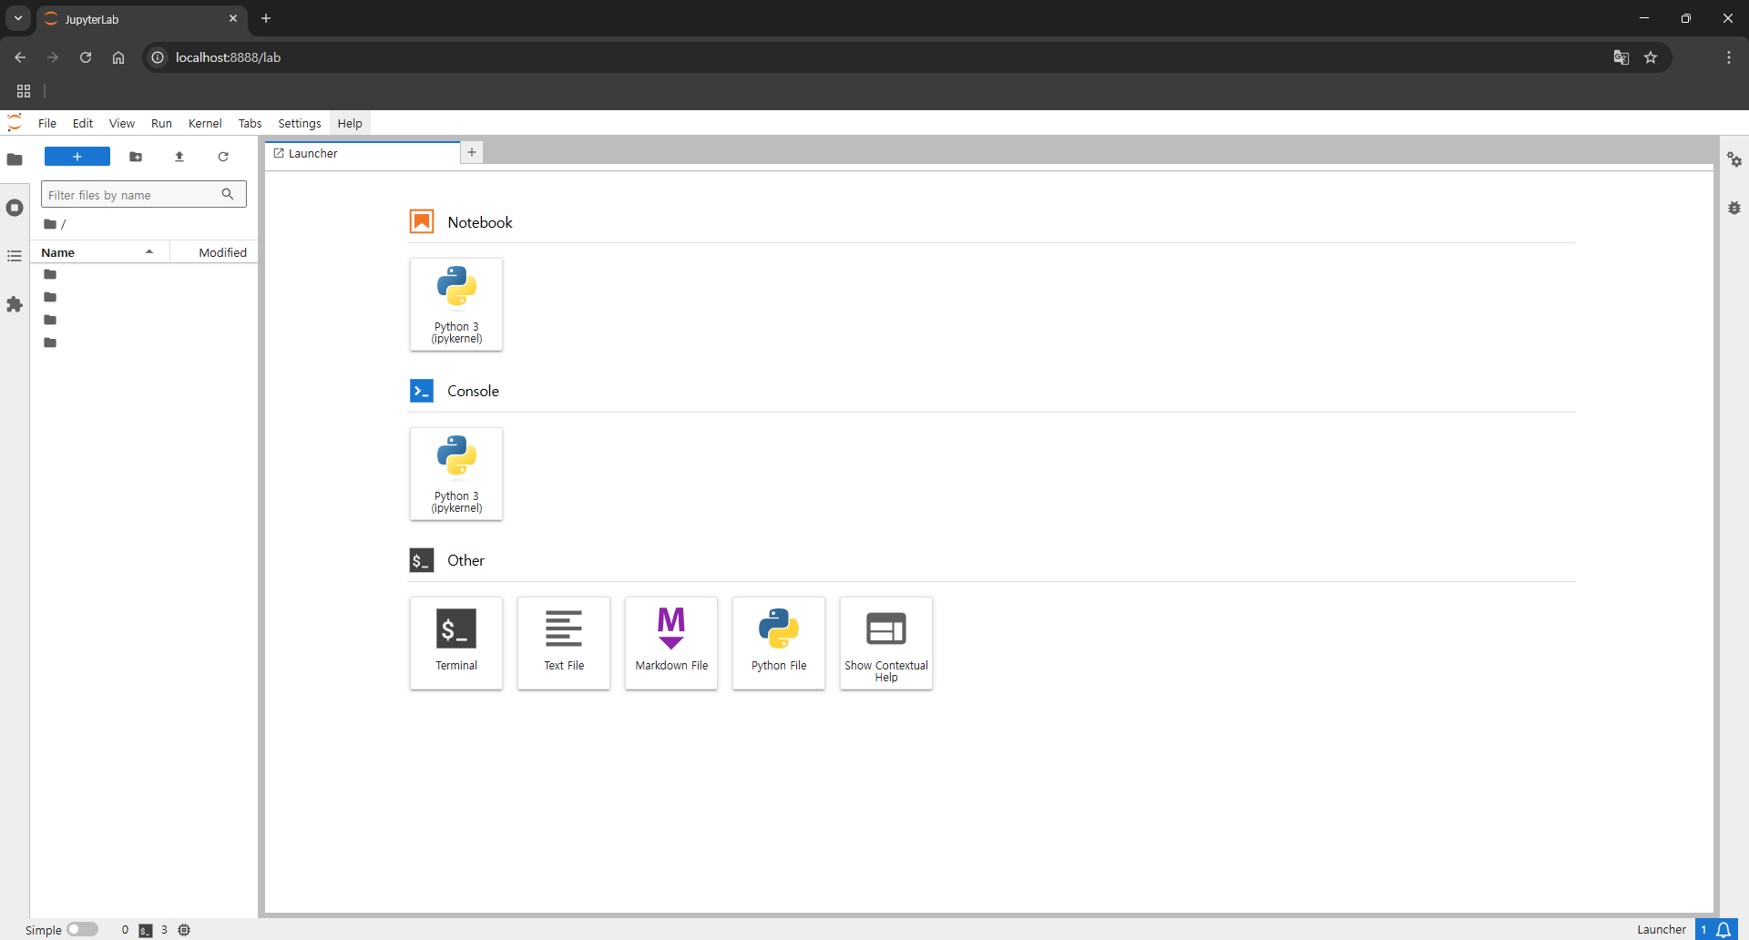This screenshot has height=940, width=1749.
Task: Open the Debugger bug icon panel
Action: (1734, 208)
